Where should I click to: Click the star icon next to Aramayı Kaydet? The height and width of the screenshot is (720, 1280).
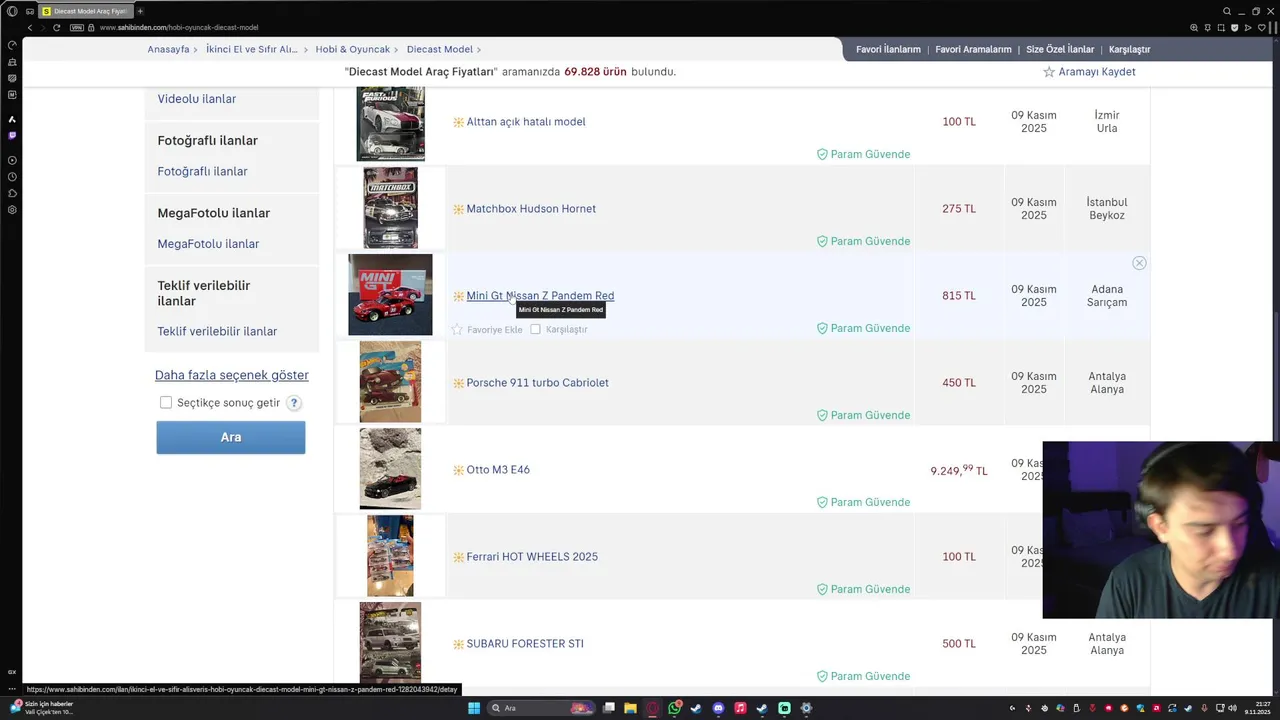(1049, 72)
